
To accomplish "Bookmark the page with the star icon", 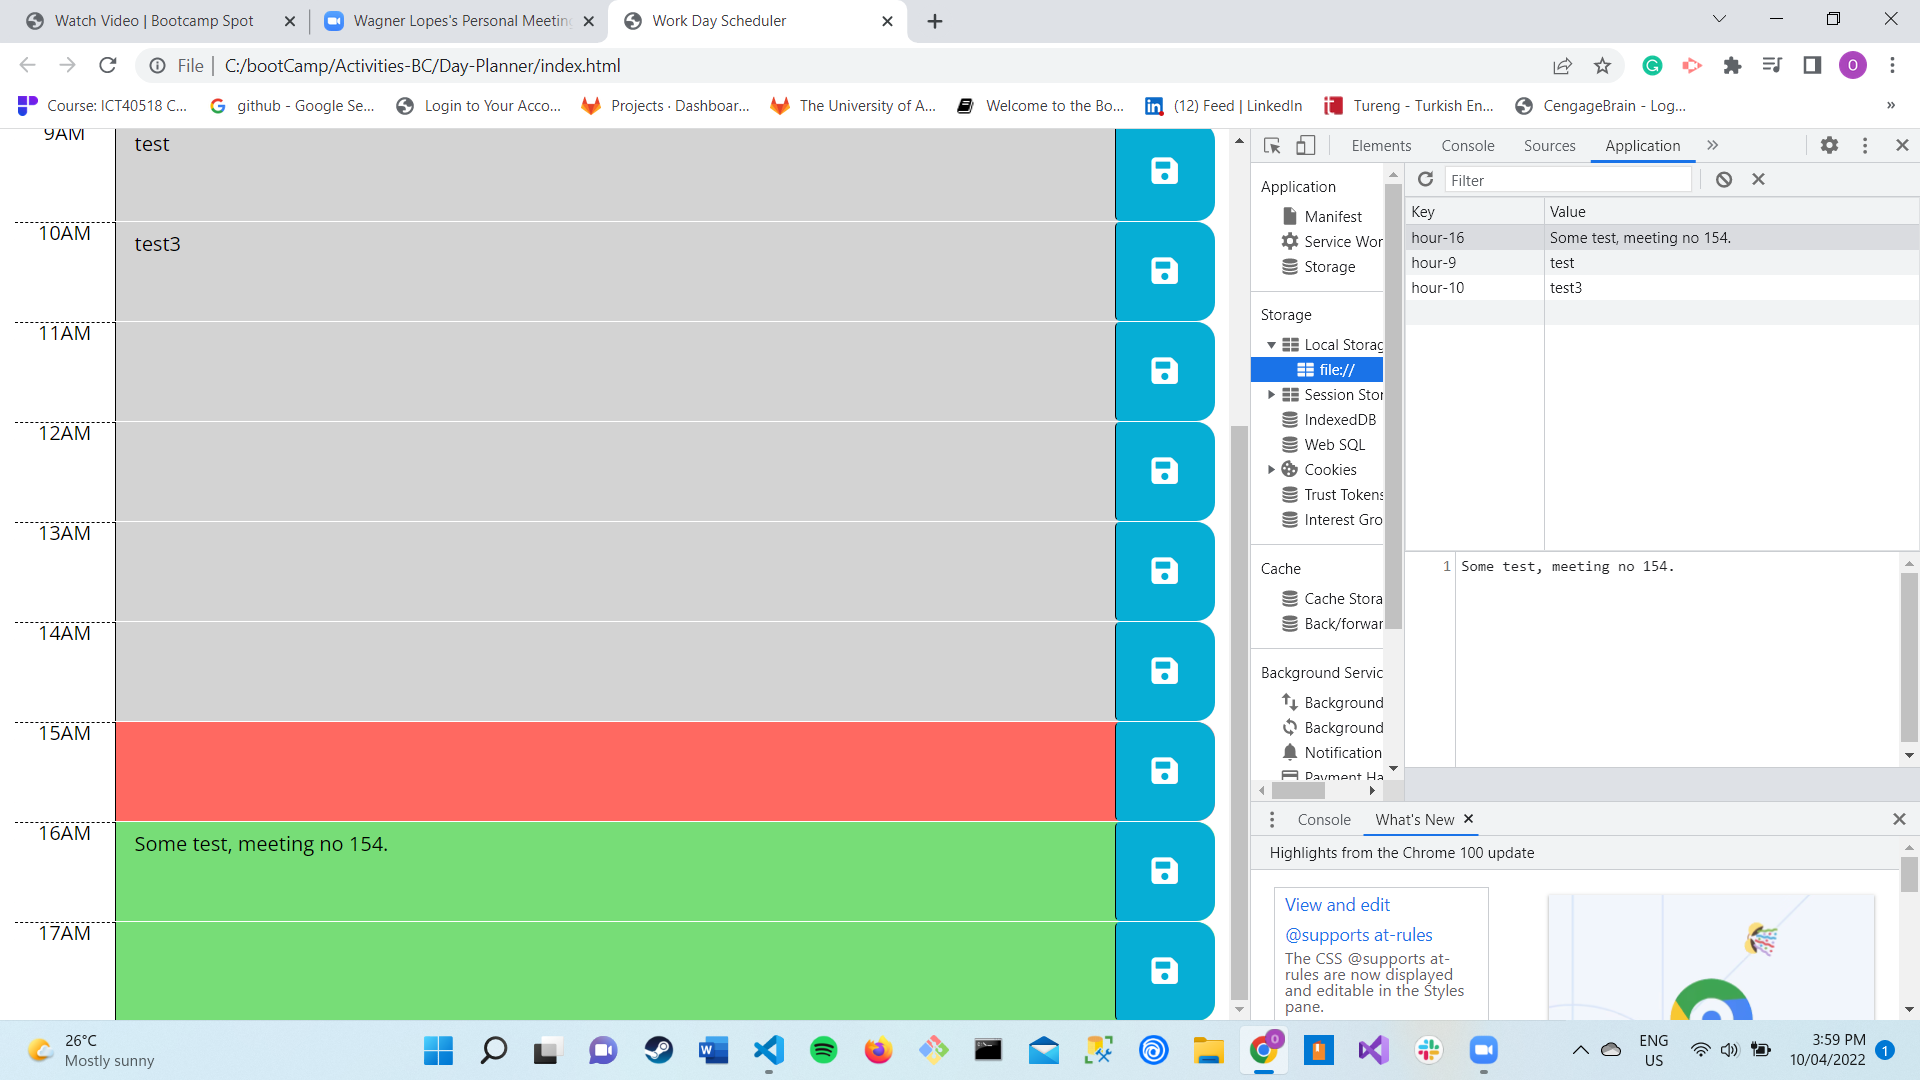I will [1603, 65].
